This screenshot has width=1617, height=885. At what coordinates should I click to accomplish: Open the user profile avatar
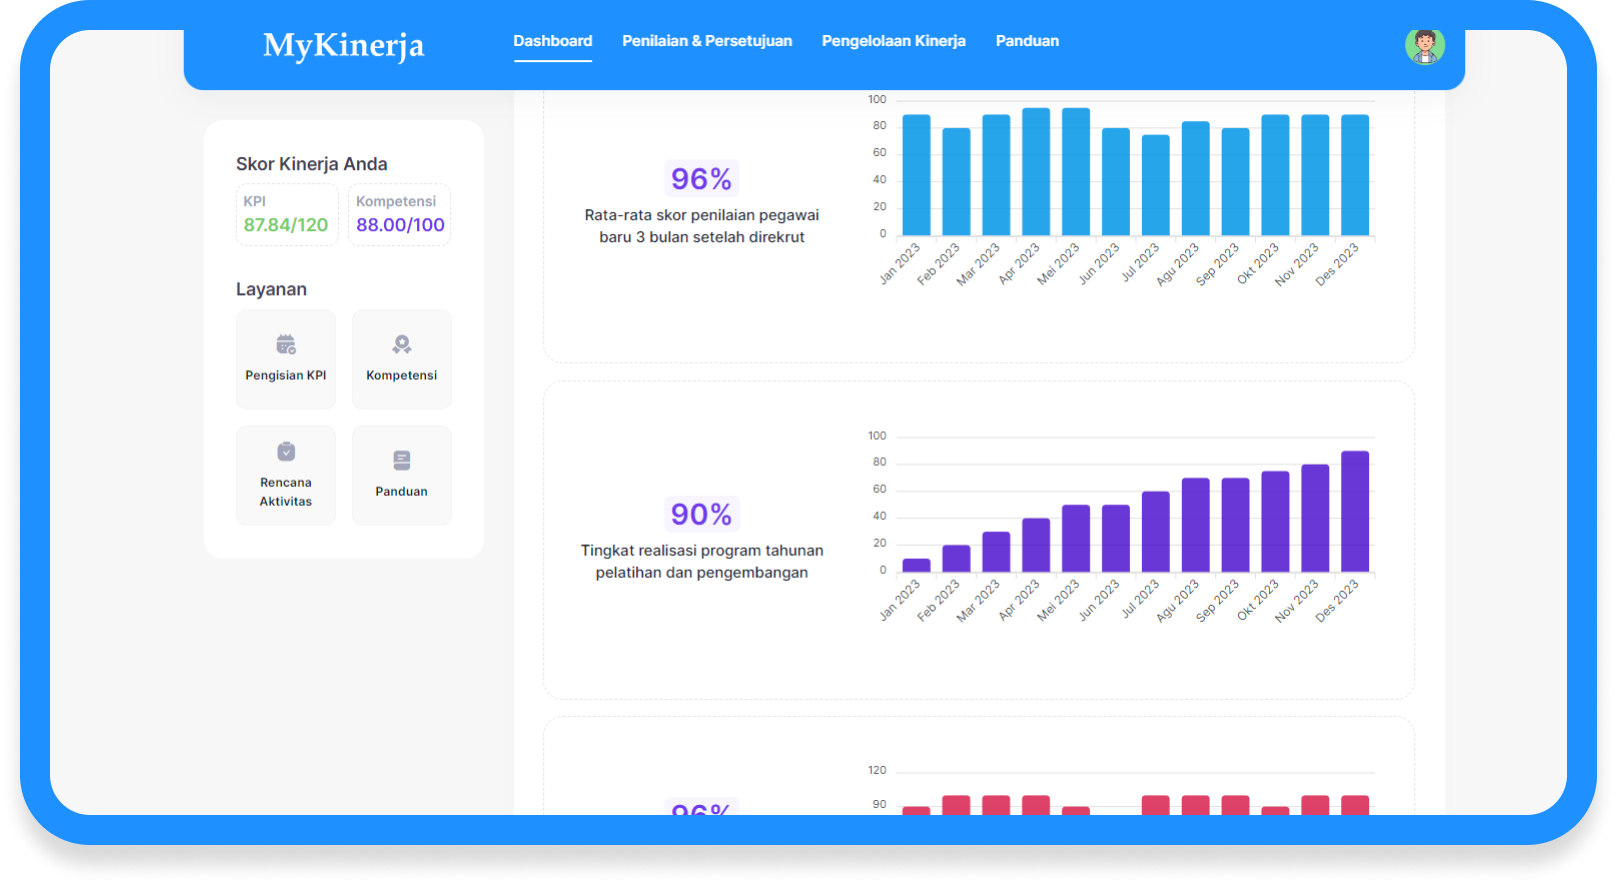[x=1424, y=46]
